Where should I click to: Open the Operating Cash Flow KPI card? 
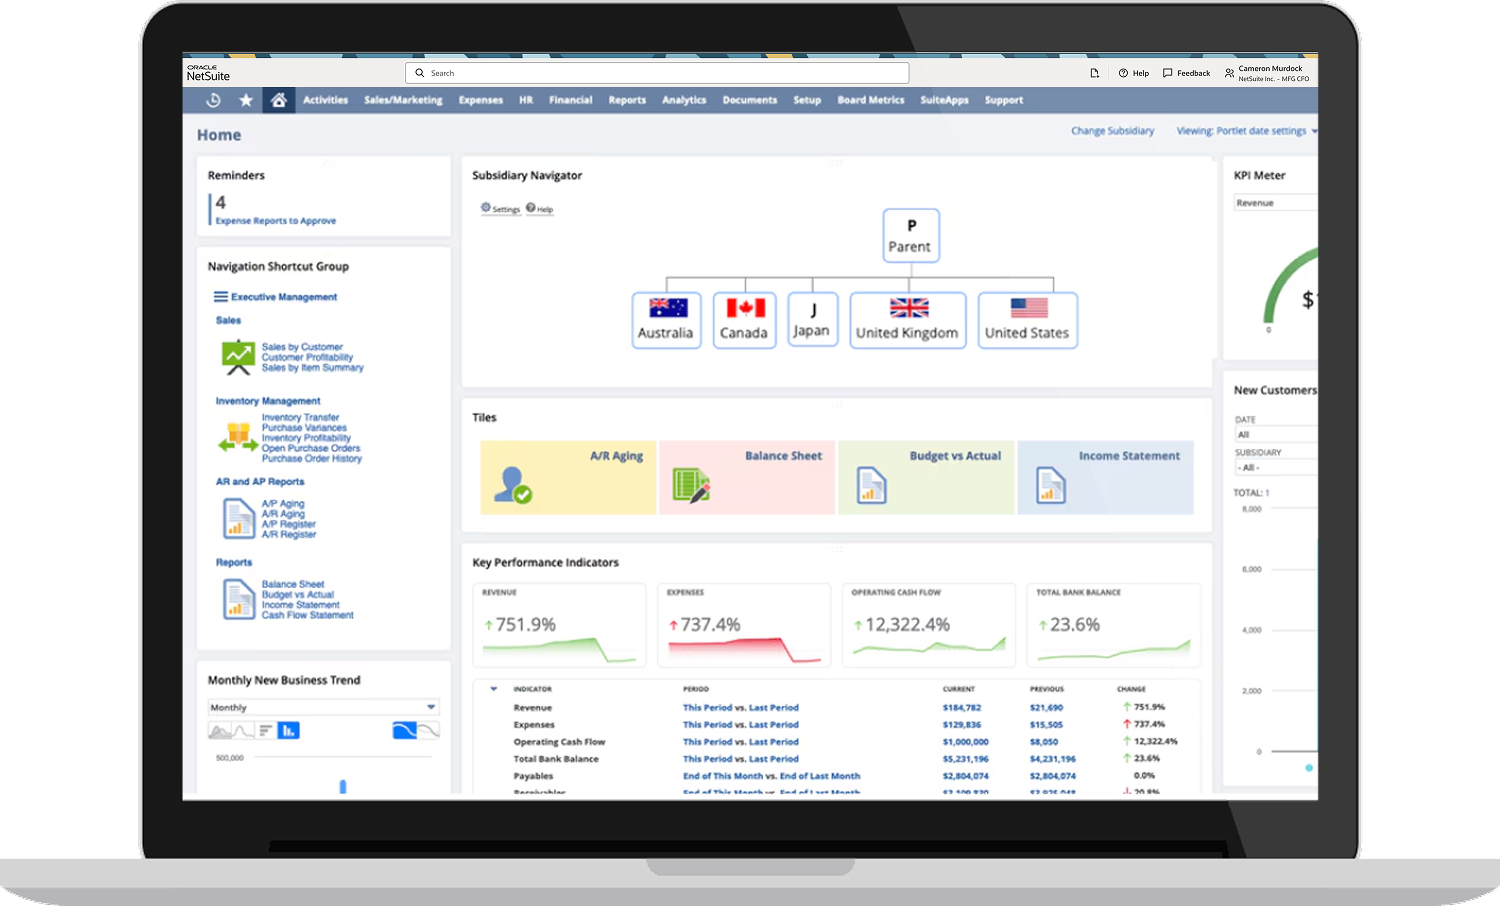coord(929,625)
